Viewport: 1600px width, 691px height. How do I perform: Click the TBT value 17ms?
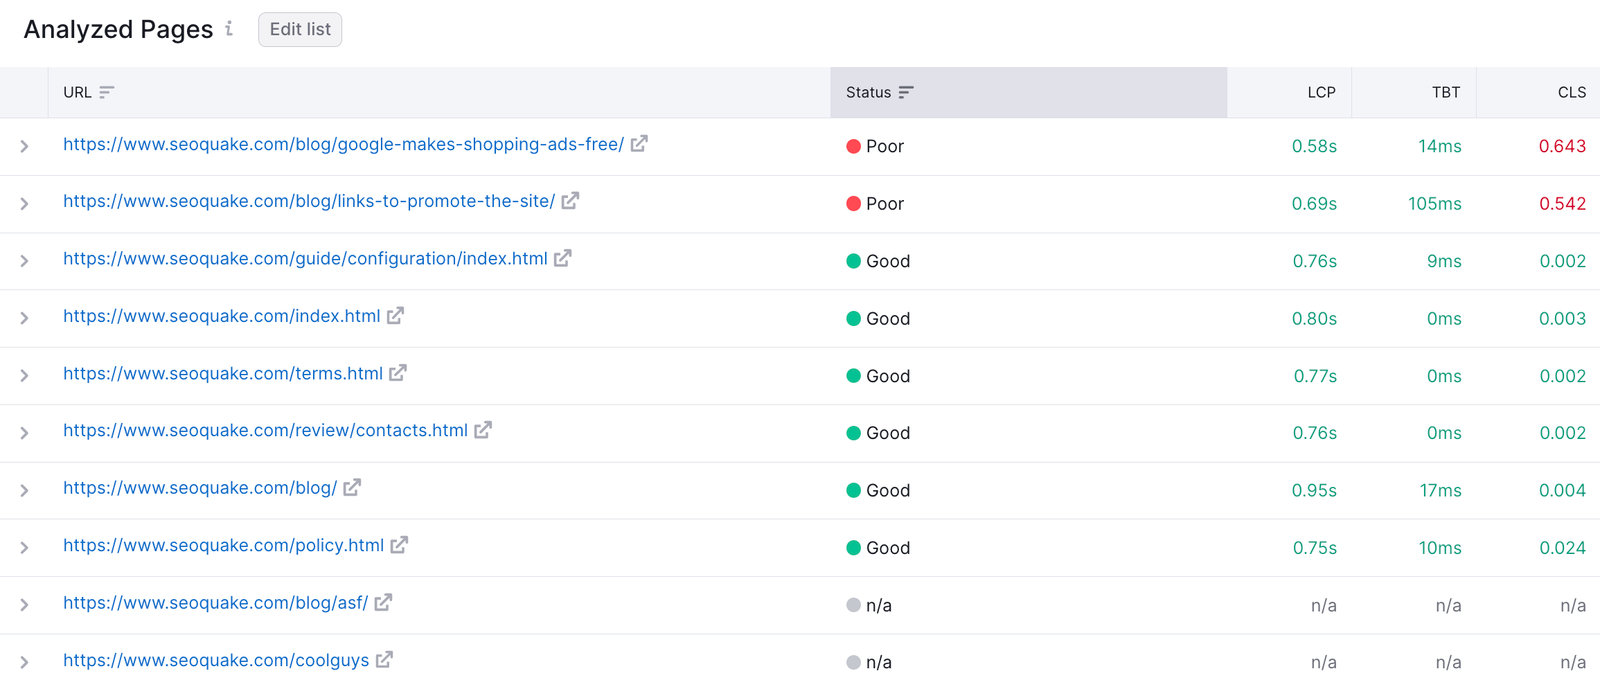[1441, 490]
